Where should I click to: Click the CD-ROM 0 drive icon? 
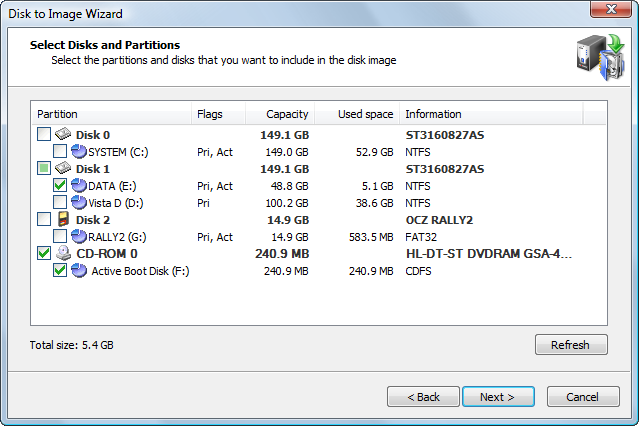(63, 254)
